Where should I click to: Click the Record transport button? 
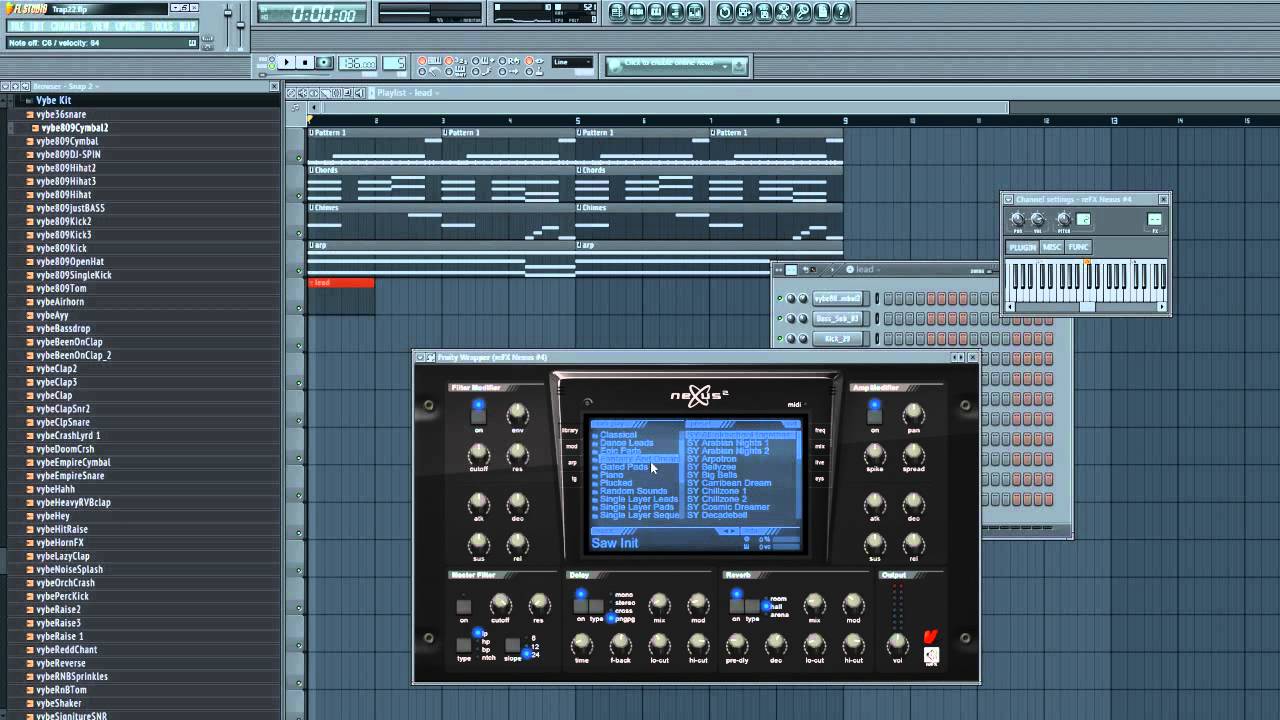click(324, 63)
